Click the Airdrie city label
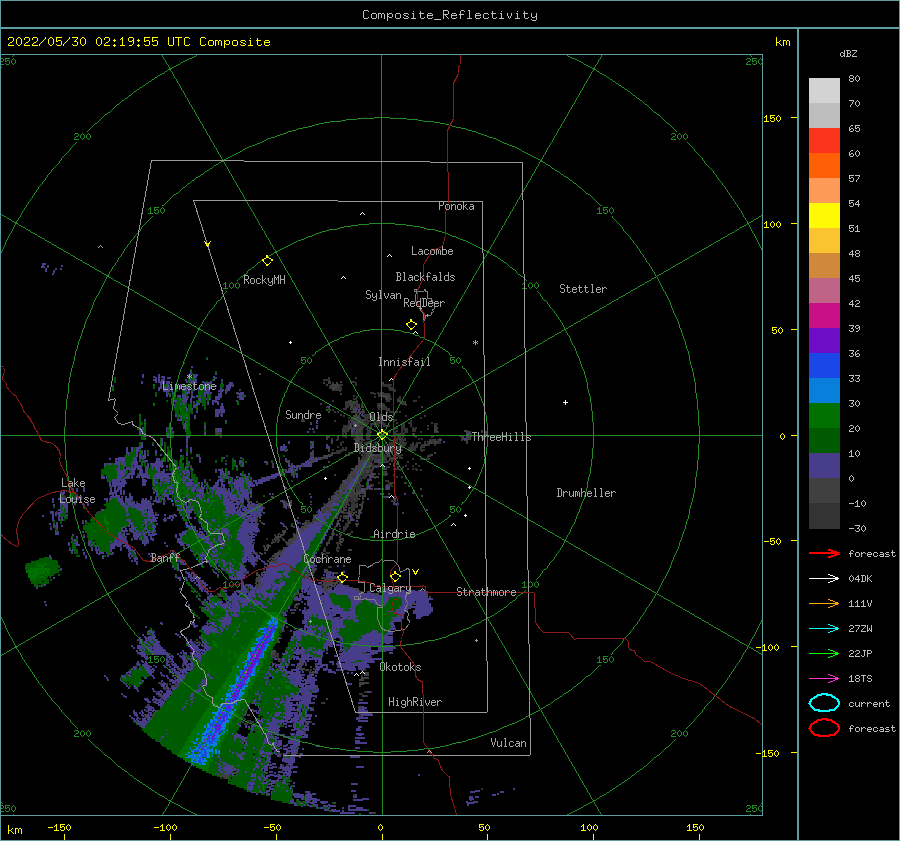The width and height of the screenshot is (900, 841). 394,534
